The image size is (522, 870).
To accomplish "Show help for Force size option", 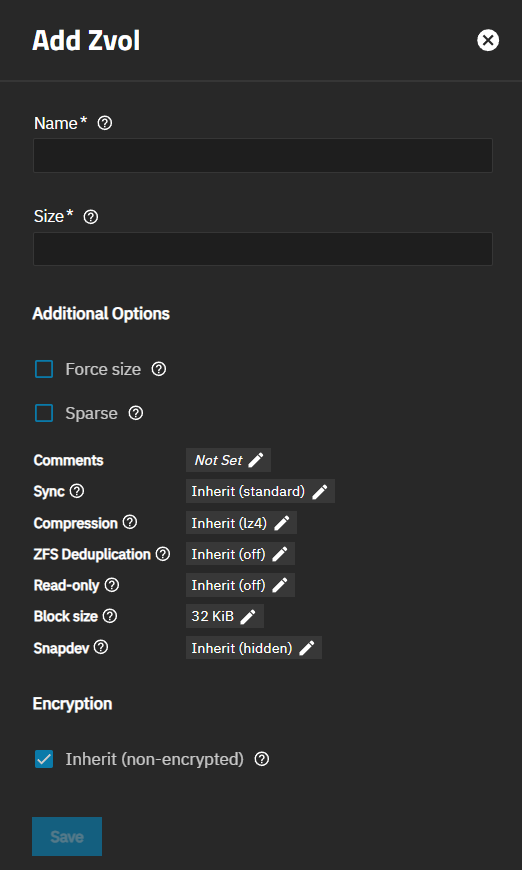I will (x=159, y=369).
